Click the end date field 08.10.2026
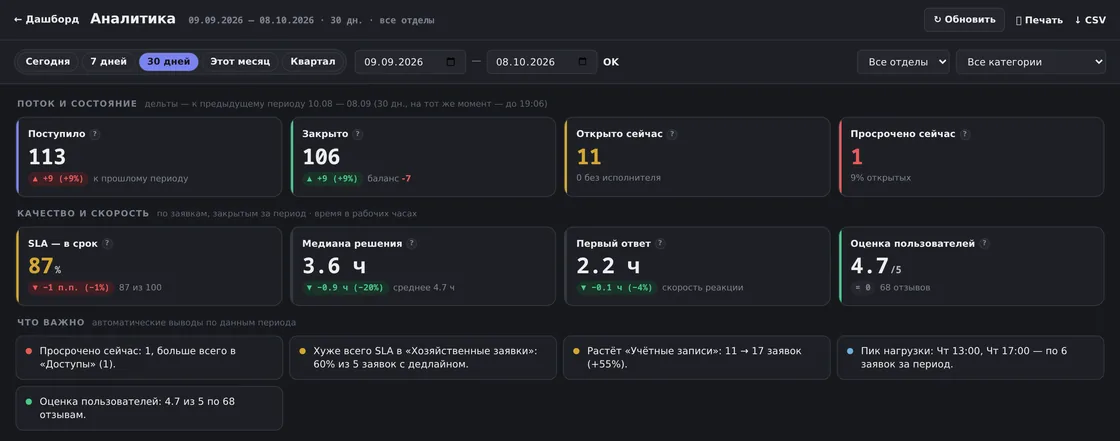Screen dimensions: 1120x441 click(x=542, y=62)
